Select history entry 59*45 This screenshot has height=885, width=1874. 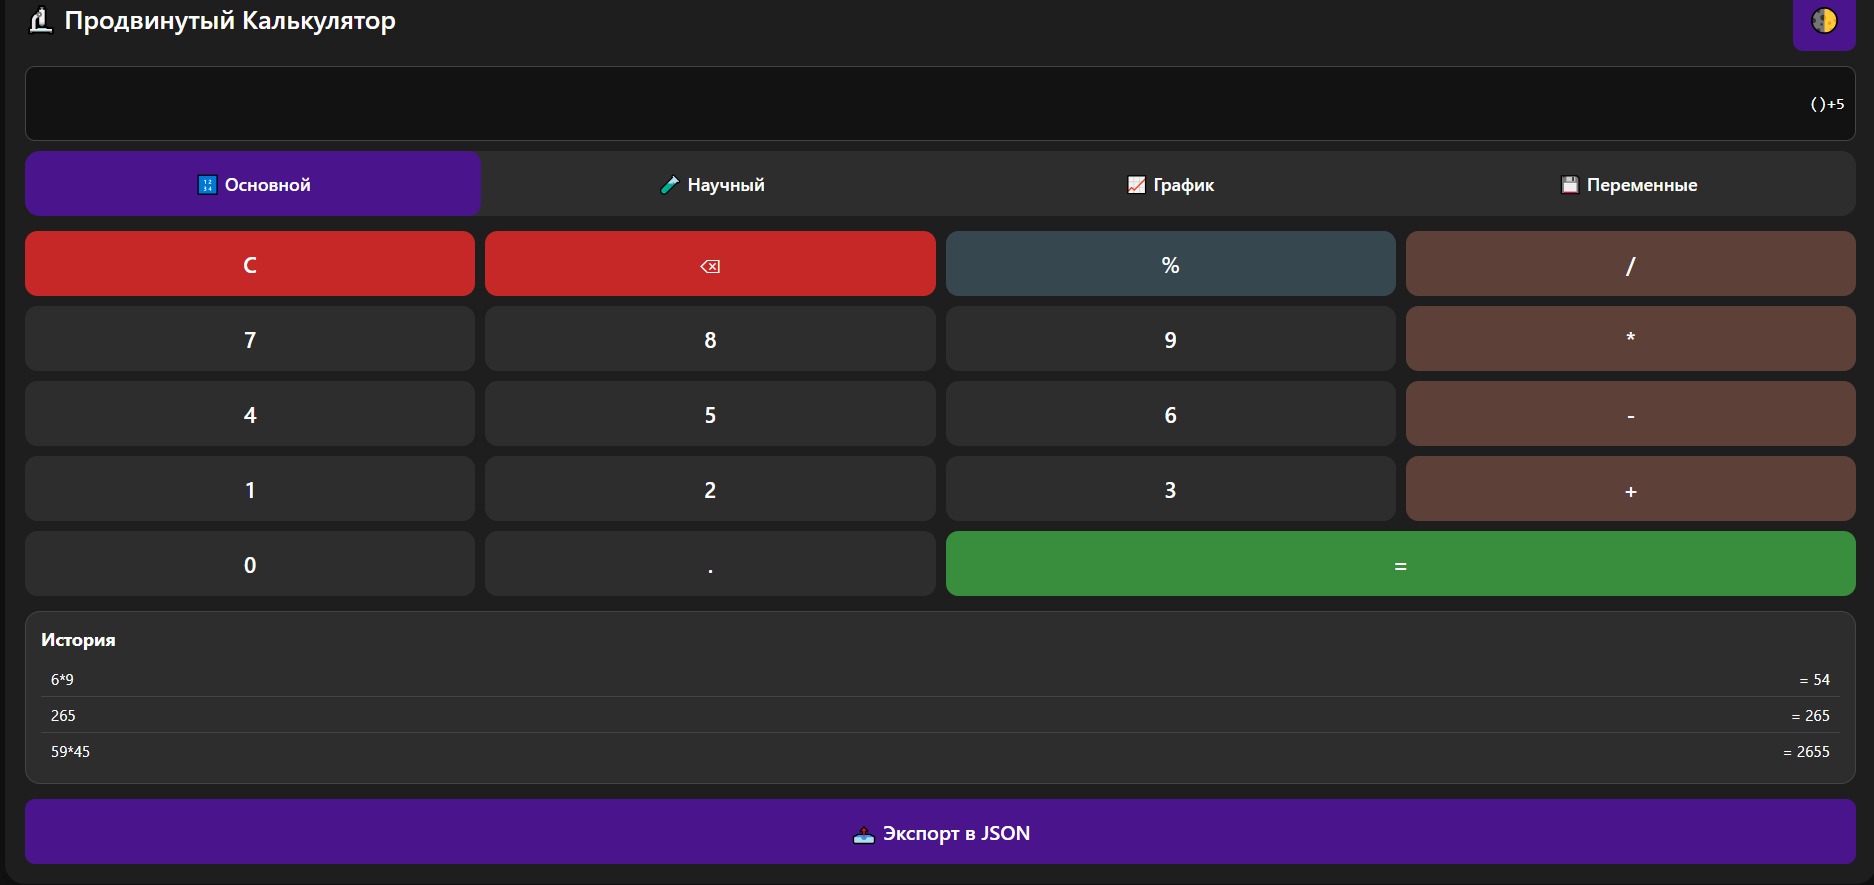click(940, 752)
